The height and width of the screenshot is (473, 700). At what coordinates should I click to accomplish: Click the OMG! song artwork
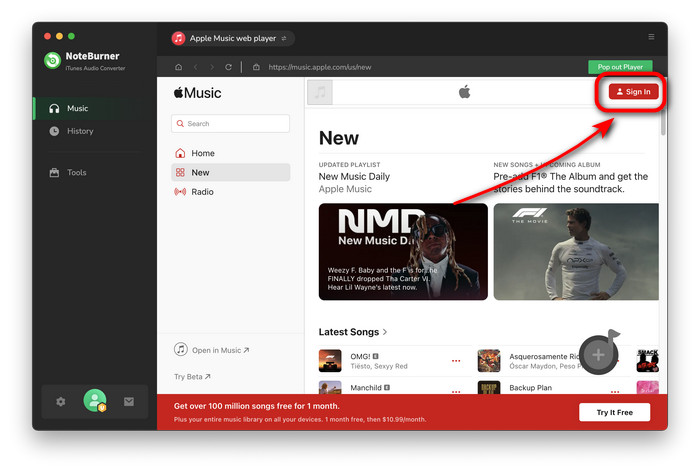pos(330,361)
